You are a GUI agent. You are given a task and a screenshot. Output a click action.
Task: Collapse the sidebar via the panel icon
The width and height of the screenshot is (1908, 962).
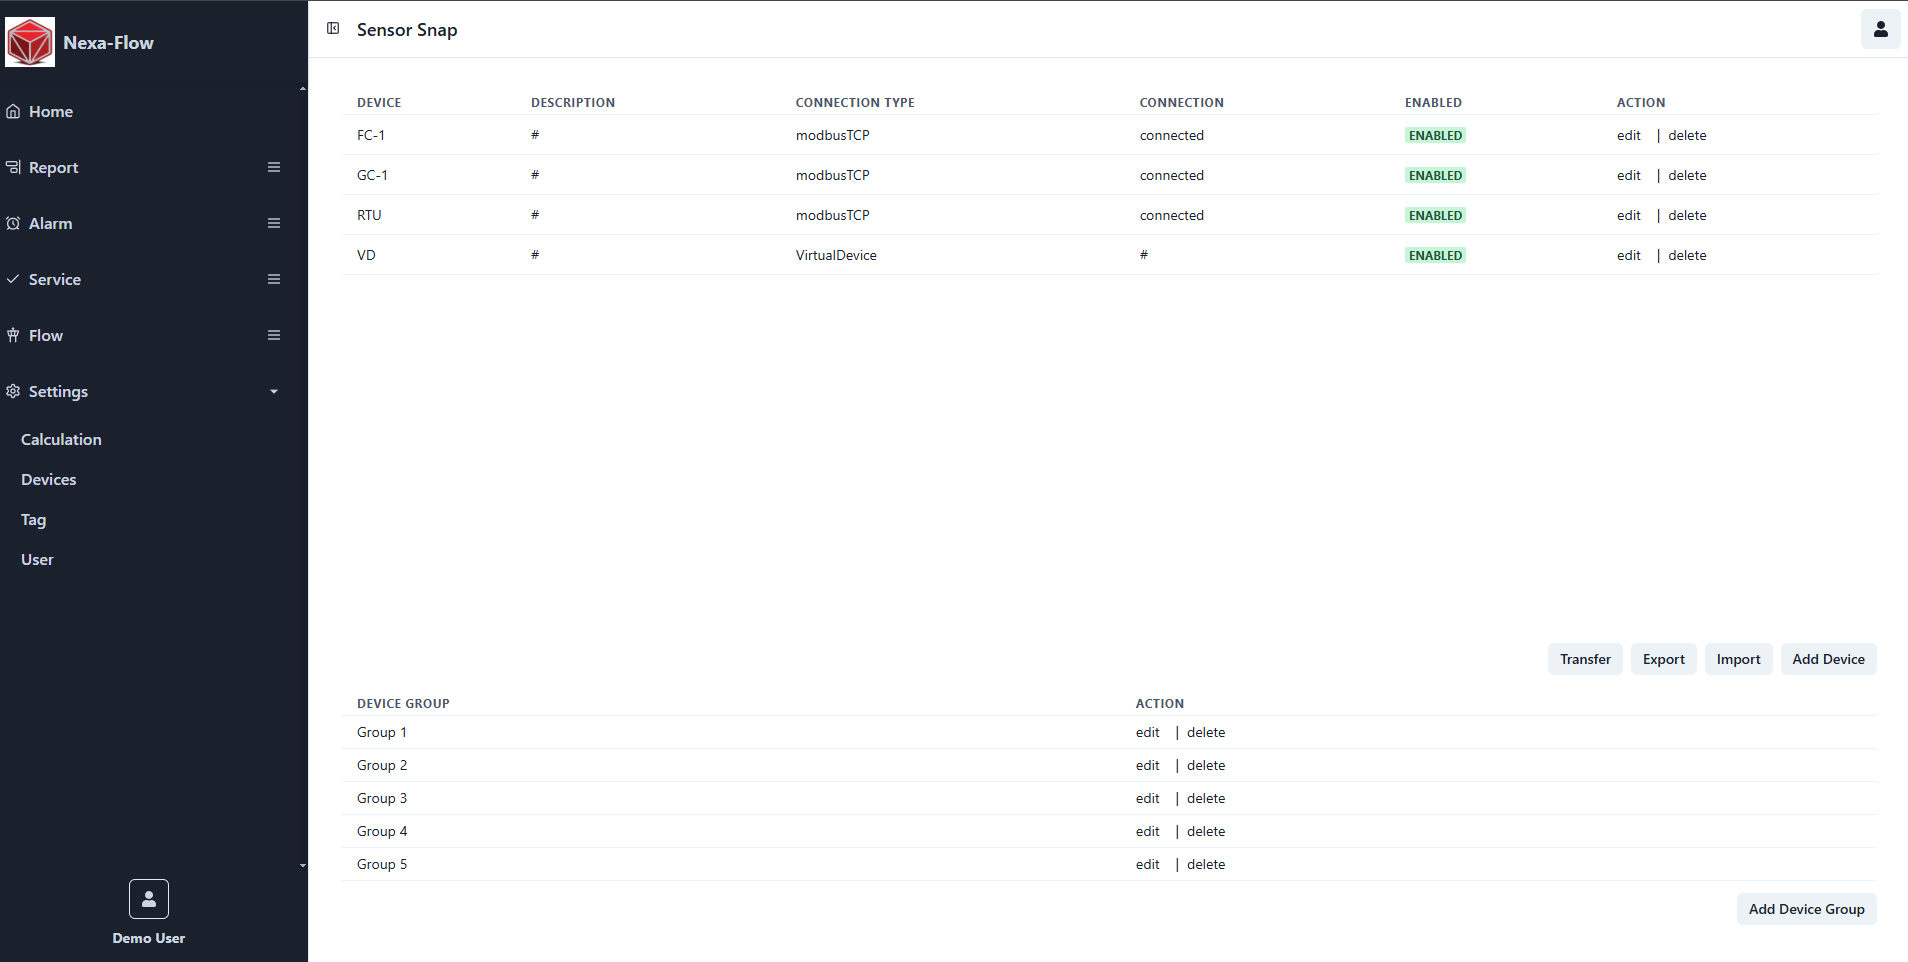point(334,29)
